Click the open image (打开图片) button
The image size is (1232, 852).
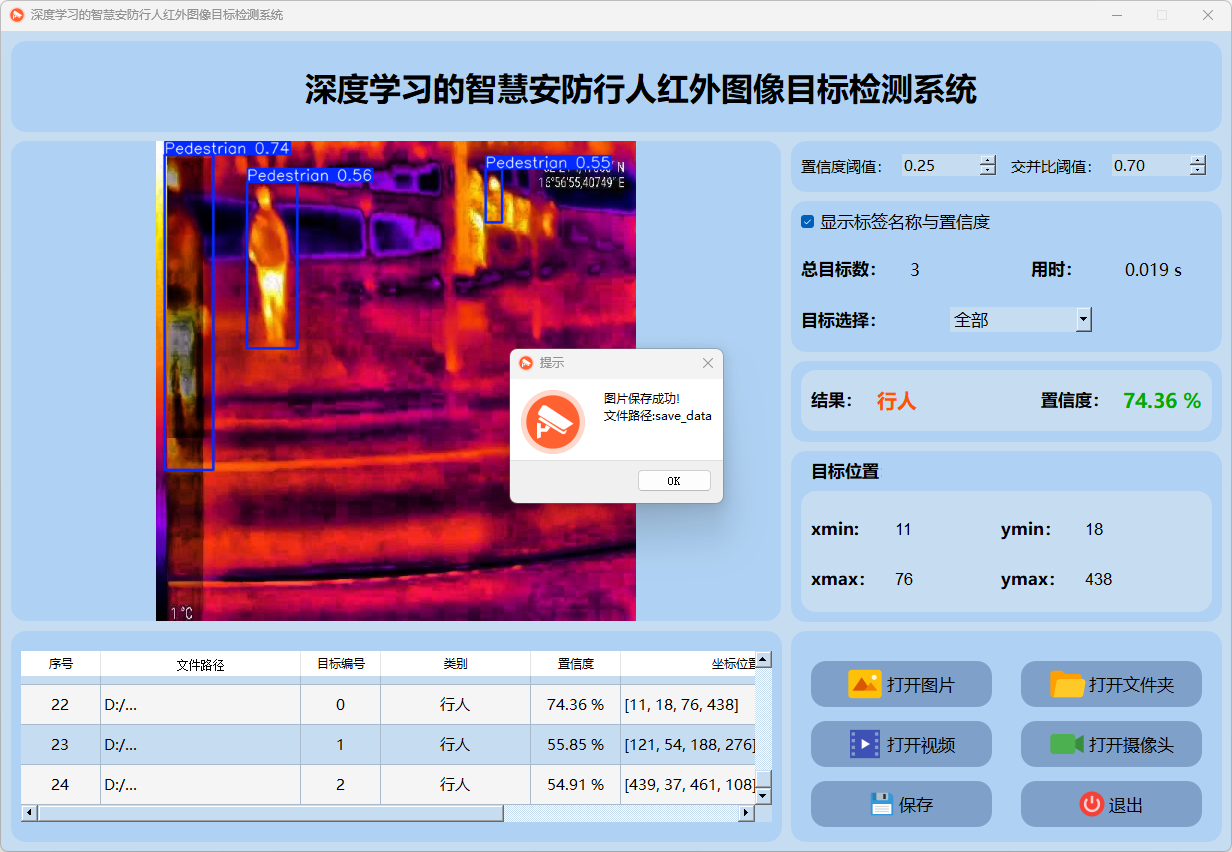[901, 685]
